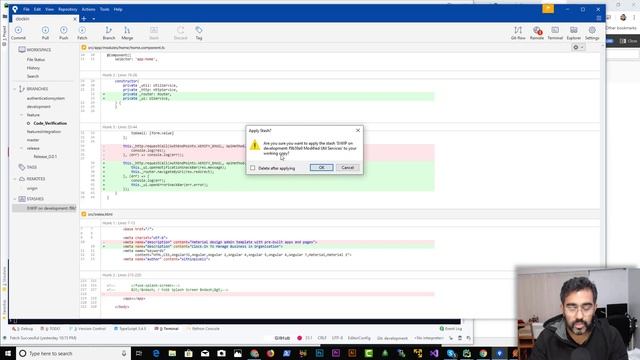640x360 pixels.
Task: Open Explorer from the toolbar
Action: tap(573, 33)
